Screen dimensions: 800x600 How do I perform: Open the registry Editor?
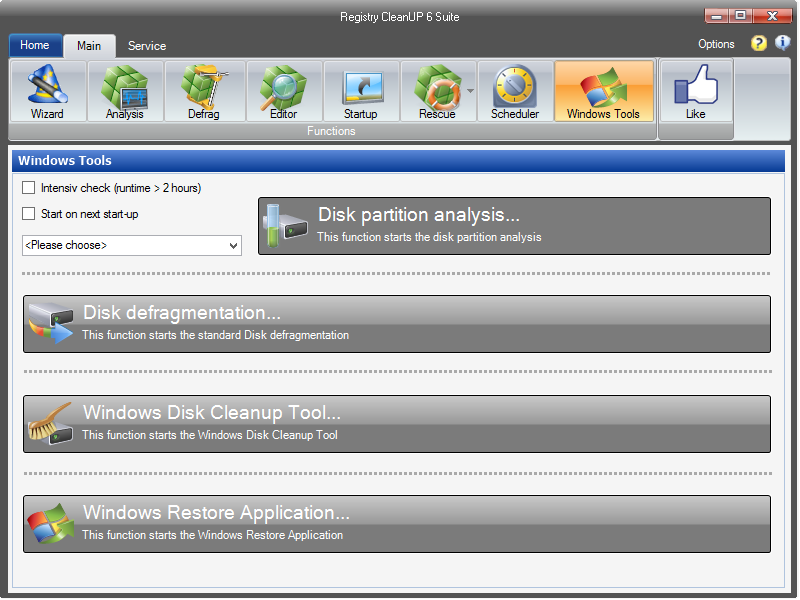click(x=284, y=91)
